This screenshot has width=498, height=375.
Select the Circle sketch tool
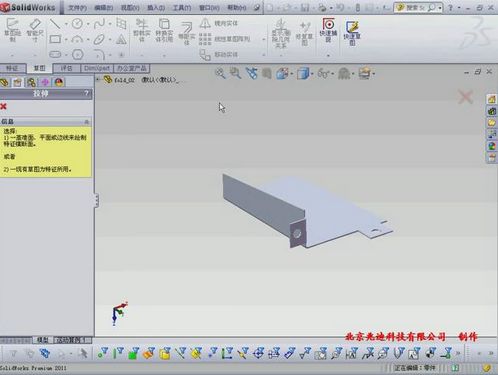point(77,23)
